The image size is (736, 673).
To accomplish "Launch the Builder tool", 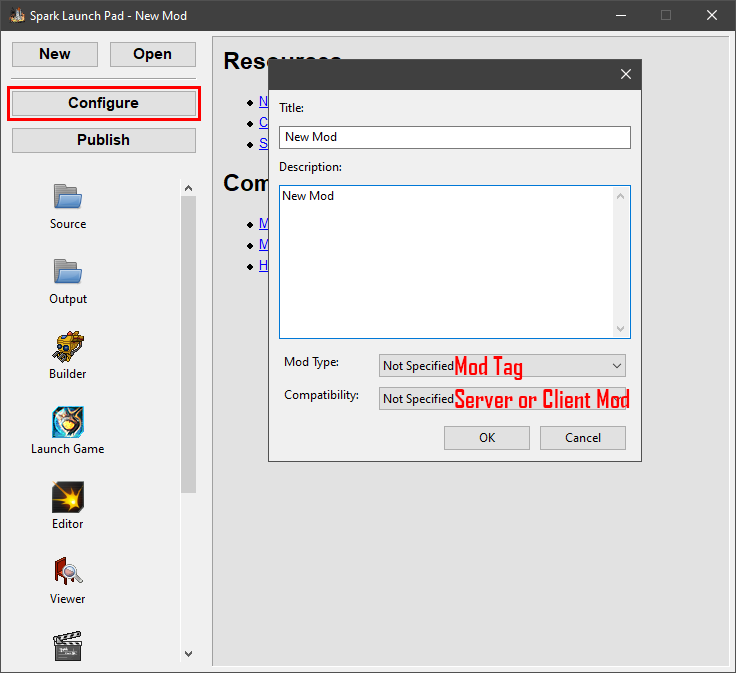I will tap(68, 346).
